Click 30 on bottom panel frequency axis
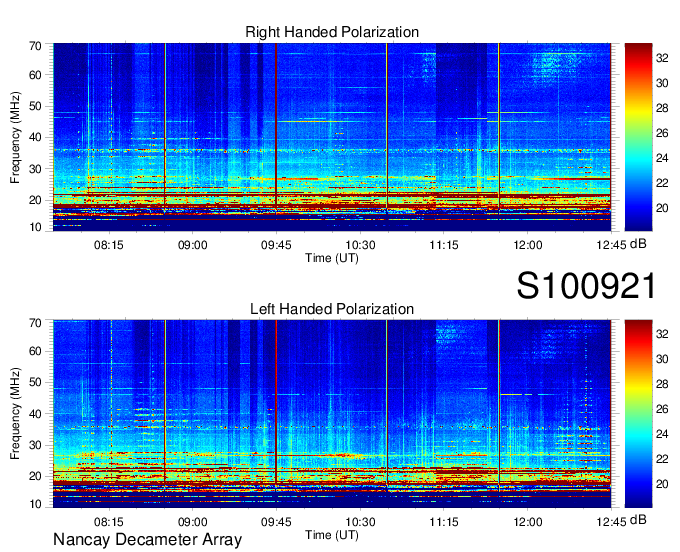Image resolution: width=680 pixels, height=552 pixels. point(35,445)
